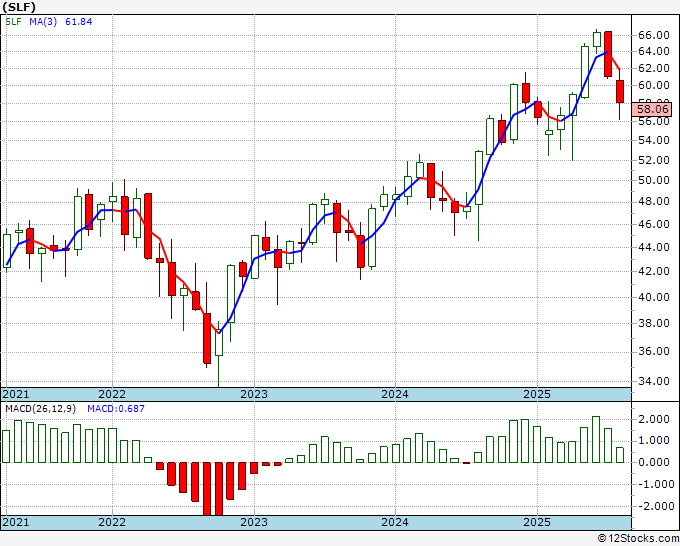680x546 pixels.
Task: Click the 36.00 price axis label
Action: click(654, 351)
